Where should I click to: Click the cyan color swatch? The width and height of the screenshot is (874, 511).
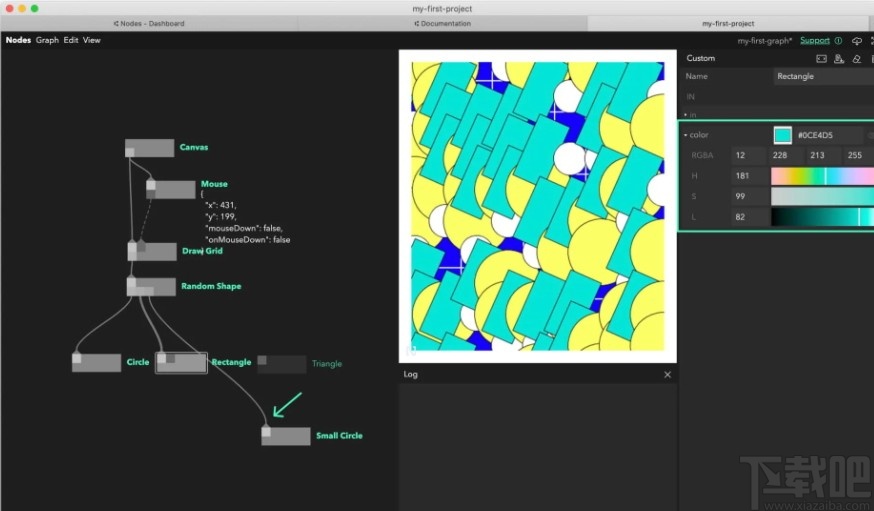click(783, 135)
